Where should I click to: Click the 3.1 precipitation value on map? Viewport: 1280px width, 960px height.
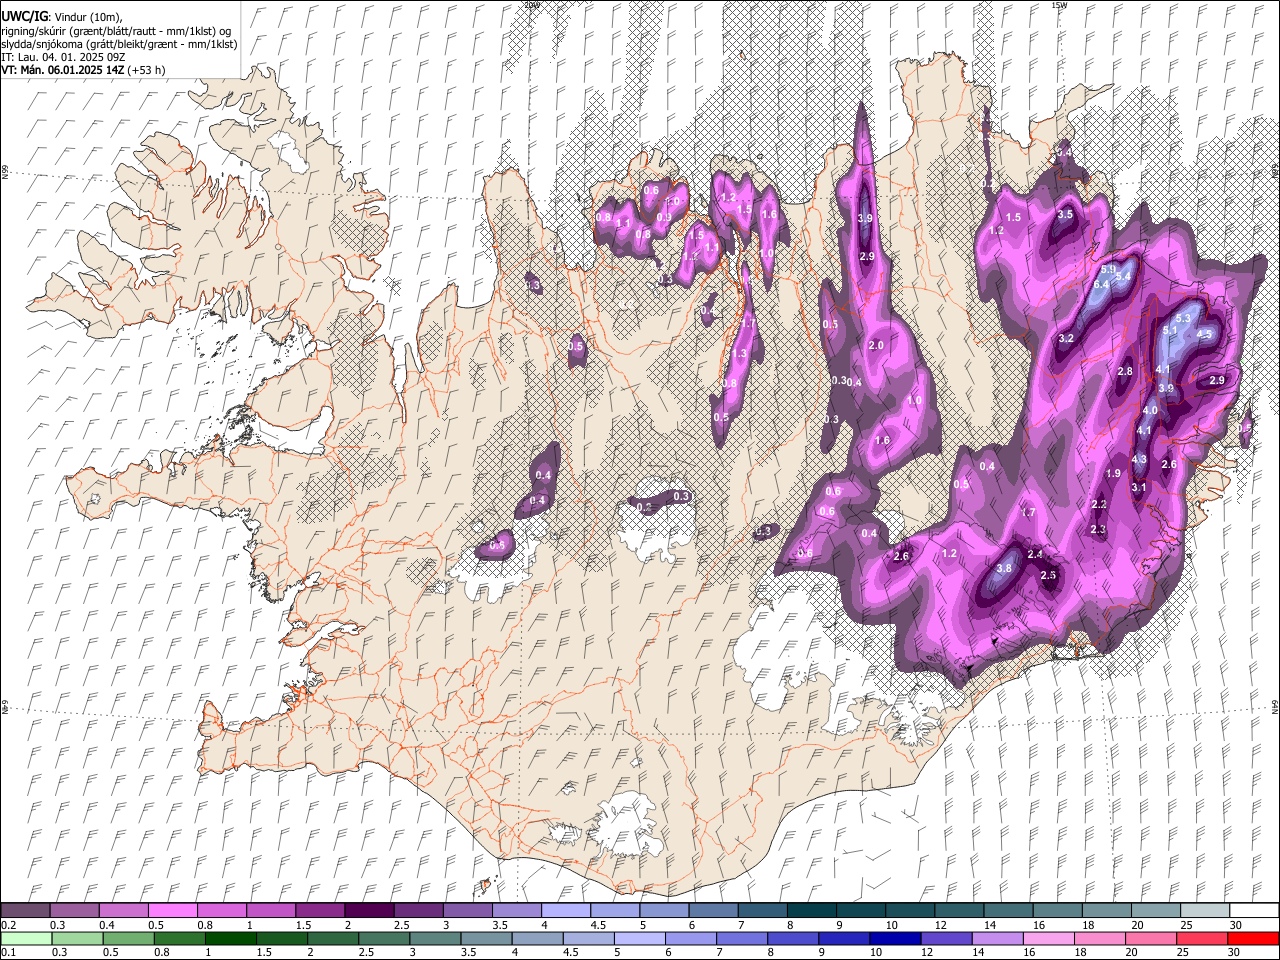click(1139, 487)
